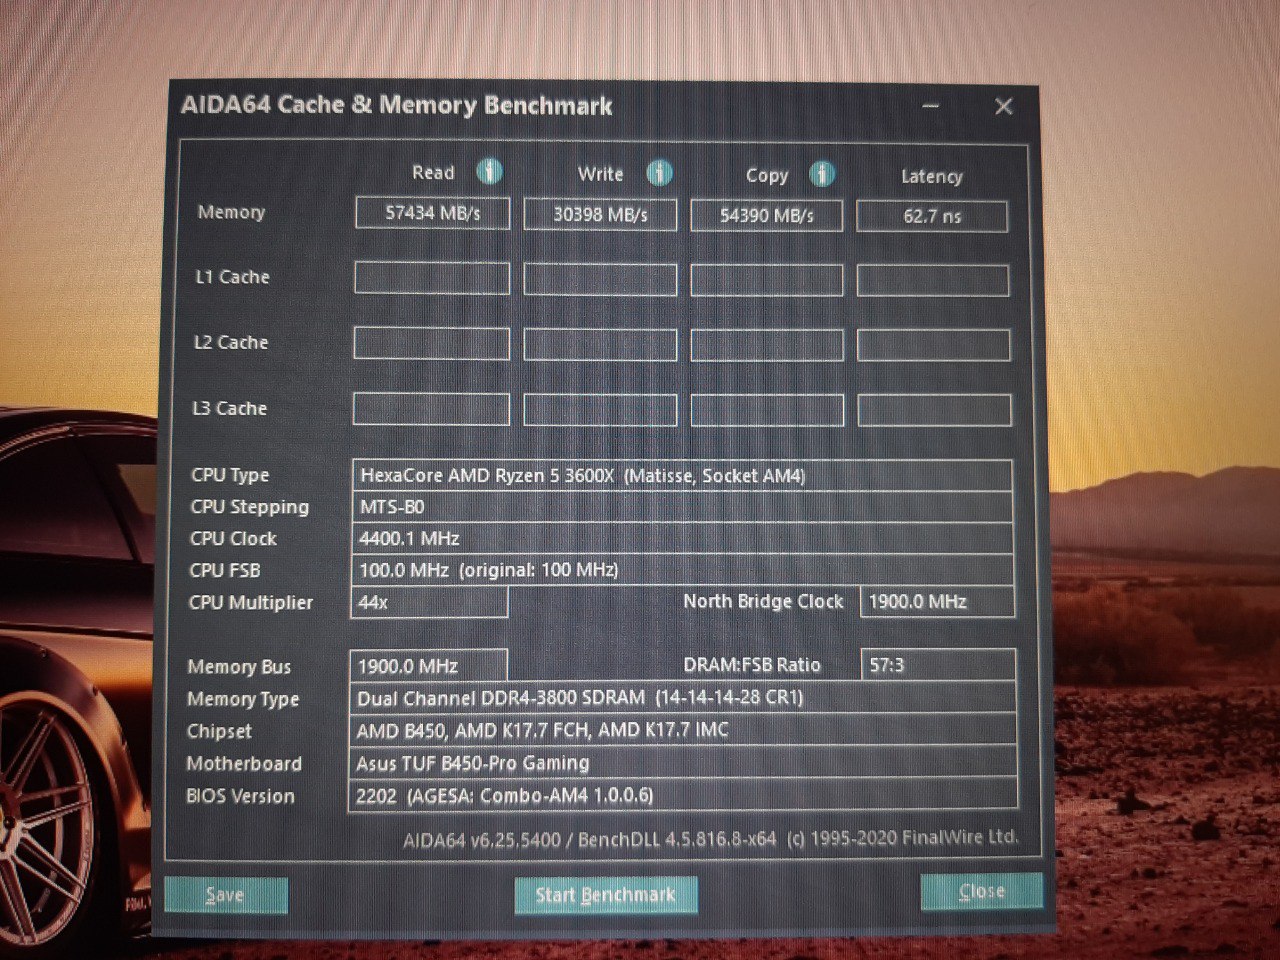Click the Memory Bus value 1900.0 MHz
Screen dimensions: 1280x960
429,666
